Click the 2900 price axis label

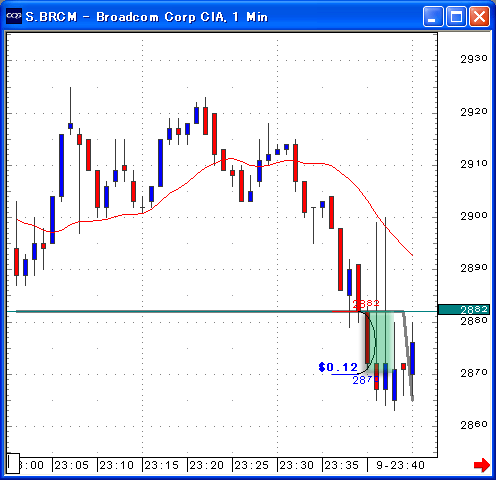point(474,216)
